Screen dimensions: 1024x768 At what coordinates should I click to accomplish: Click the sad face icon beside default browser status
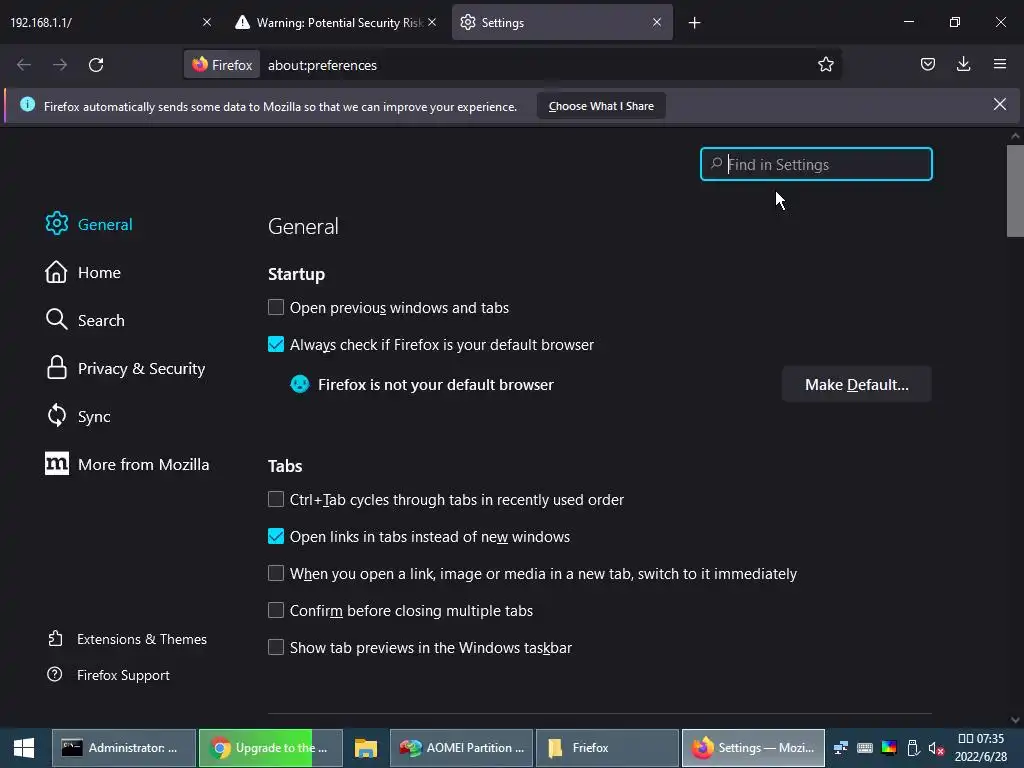pyautogui.click(x=300, y=384)
